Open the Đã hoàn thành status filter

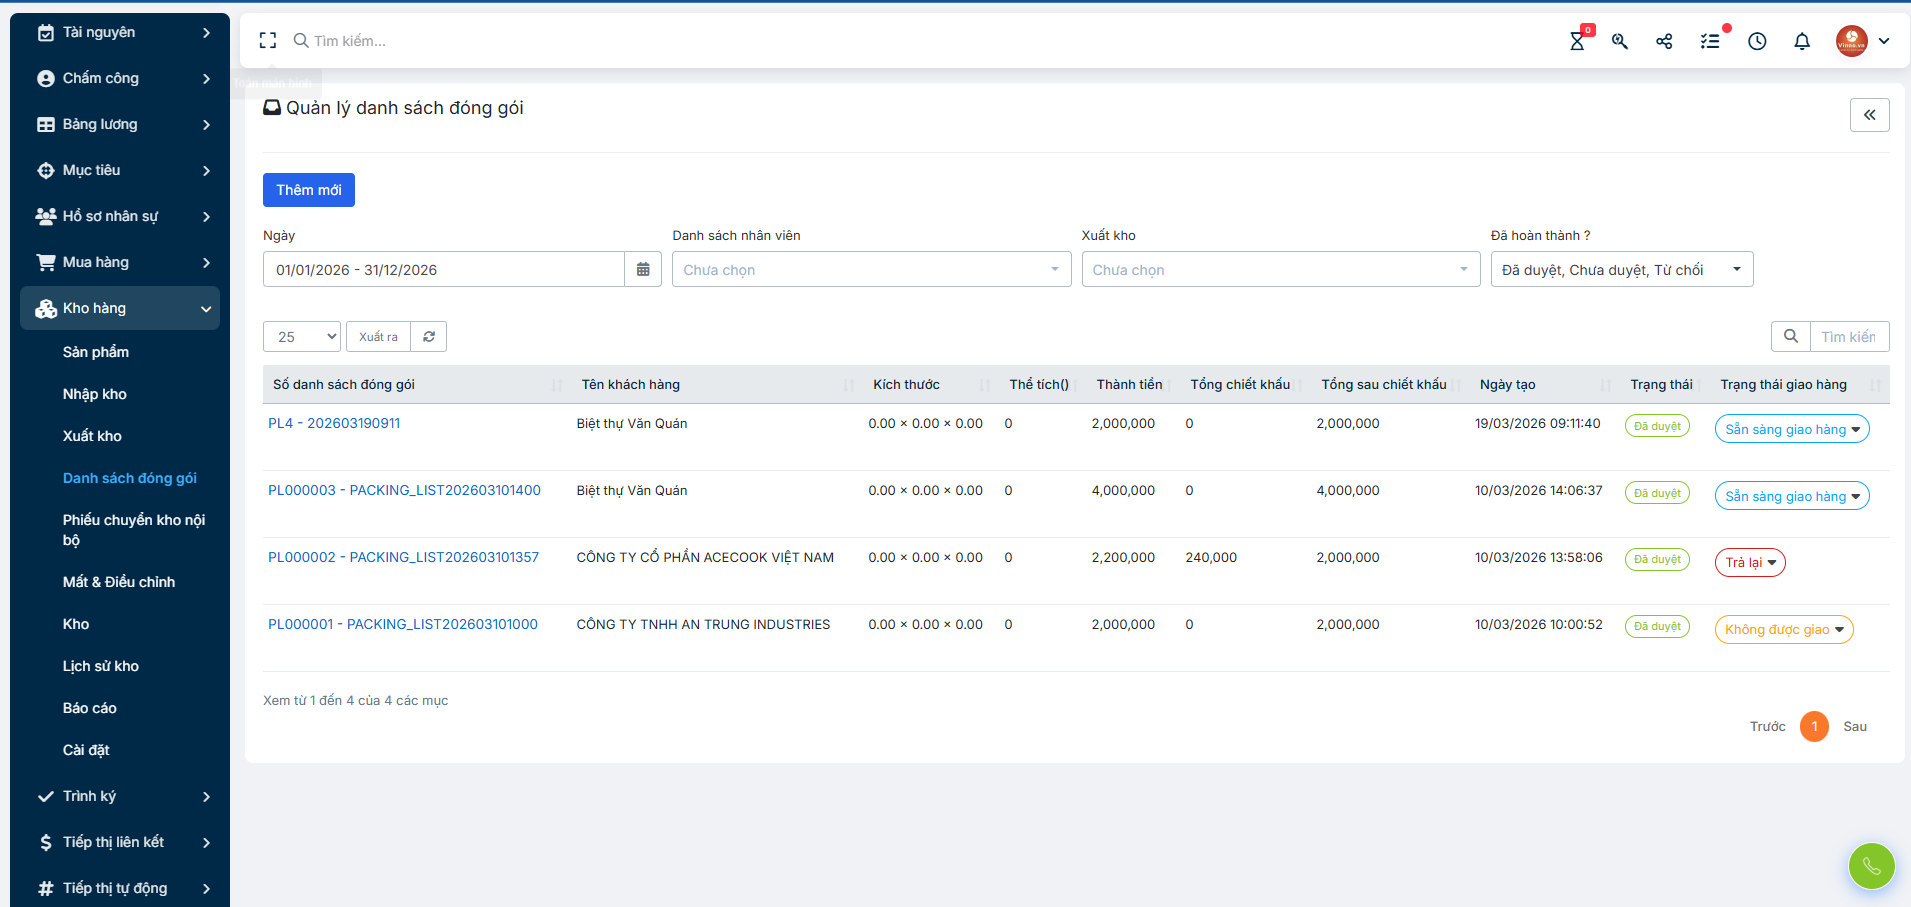pos(1621,269)
